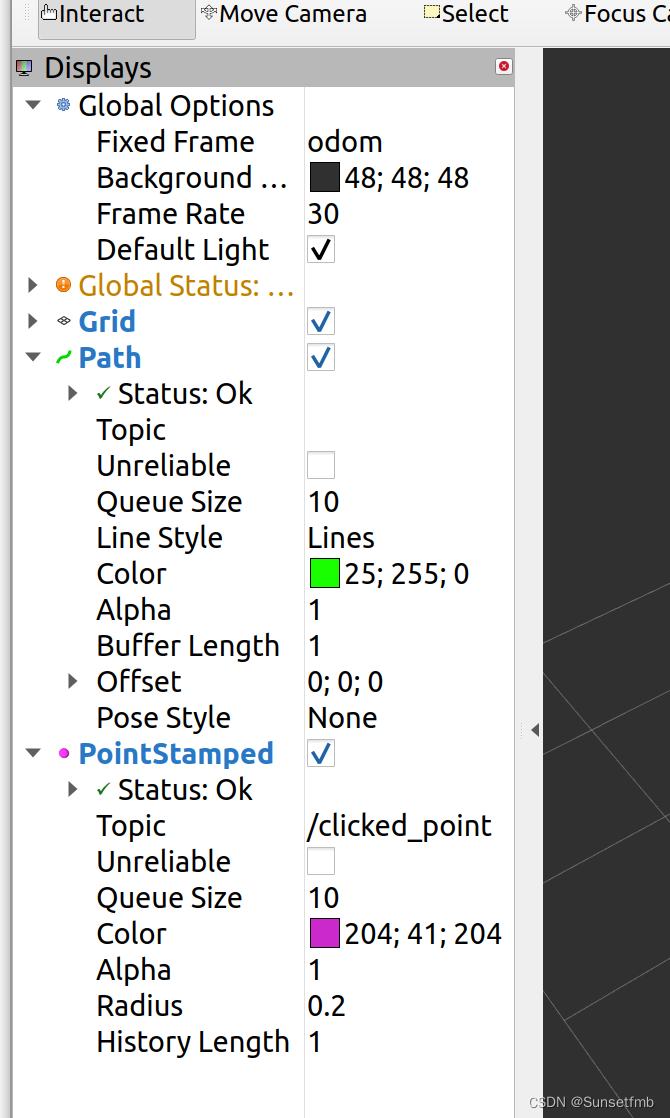Click the History Length property label
Screen dimensions: 670x1118
pos(193,1042)
